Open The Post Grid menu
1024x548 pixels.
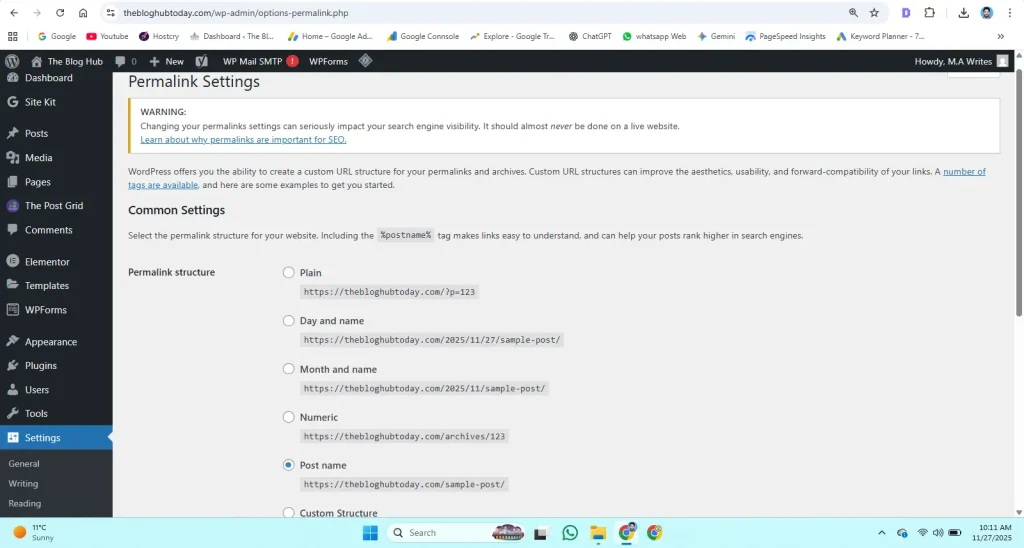56,206
